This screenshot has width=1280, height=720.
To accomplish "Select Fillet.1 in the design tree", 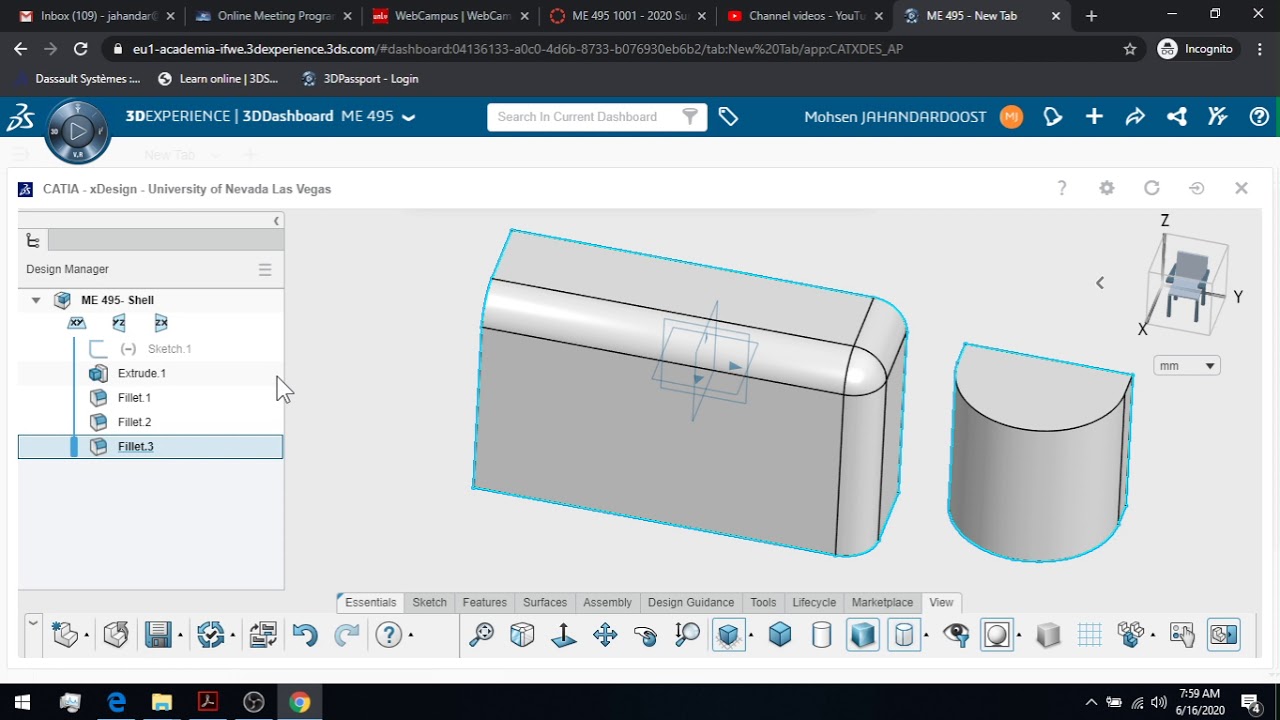I will click(x=135, y=398).
